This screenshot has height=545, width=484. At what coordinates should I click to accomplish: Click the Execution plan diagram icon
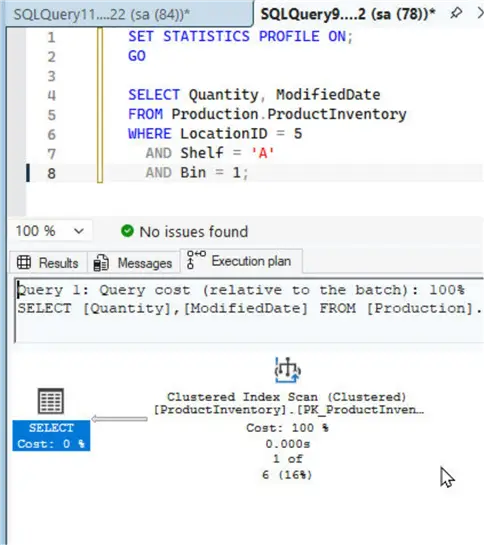coord(196,260)
